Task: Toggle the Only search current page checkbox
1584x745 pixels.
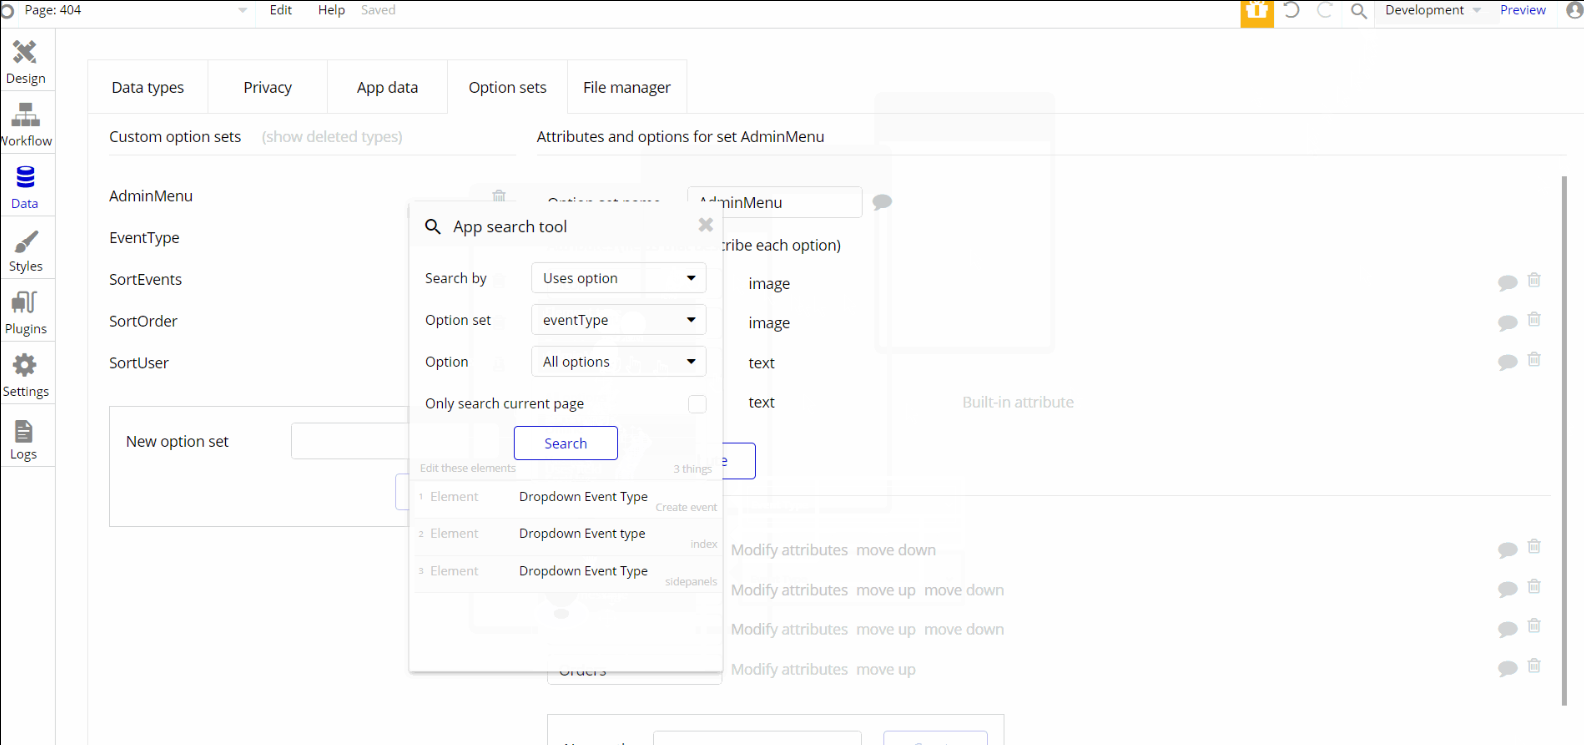Action: pyautogui.click(x=697, y=404)
